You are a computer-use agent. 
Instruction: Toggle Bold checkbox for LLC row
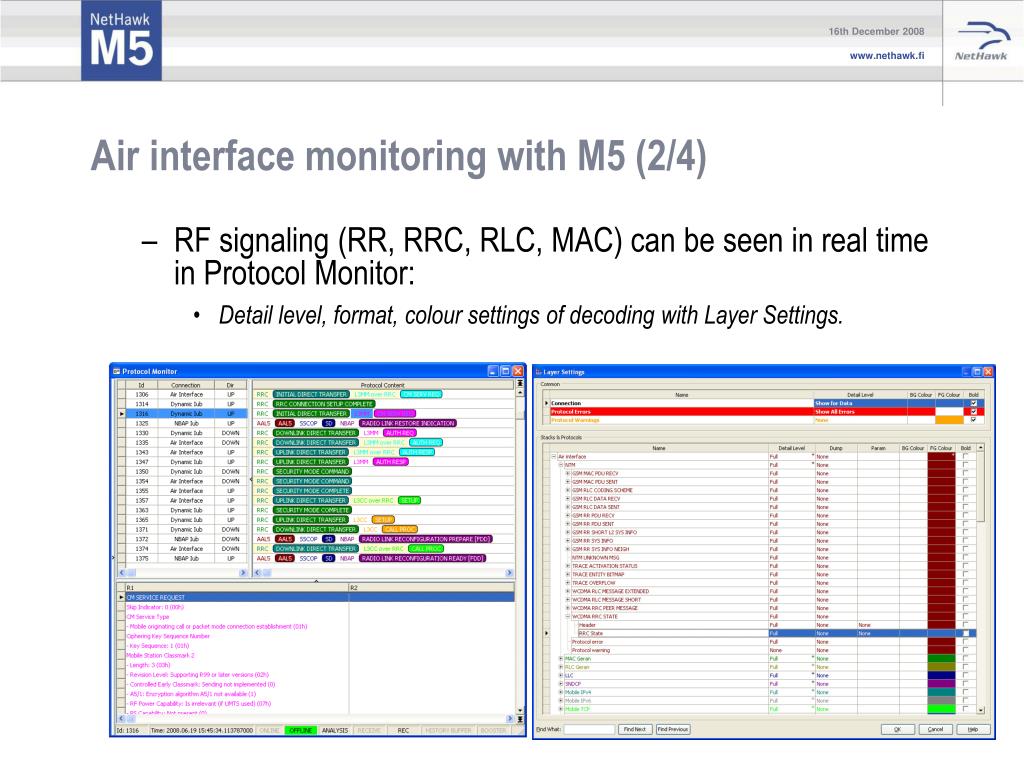pyautogui.click(x=965, y=676)
